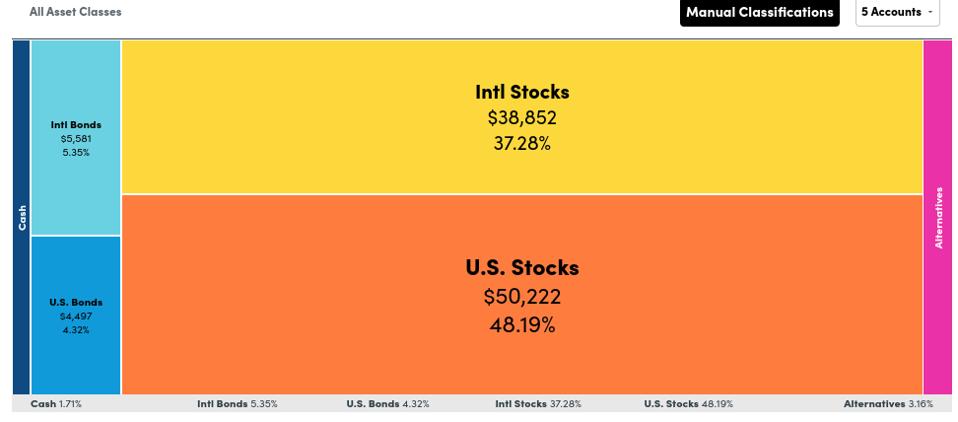The height and width of the screenshot is (422, 958).
Task: Select the light blue Intl Bonds block
Action: [76, 138]
